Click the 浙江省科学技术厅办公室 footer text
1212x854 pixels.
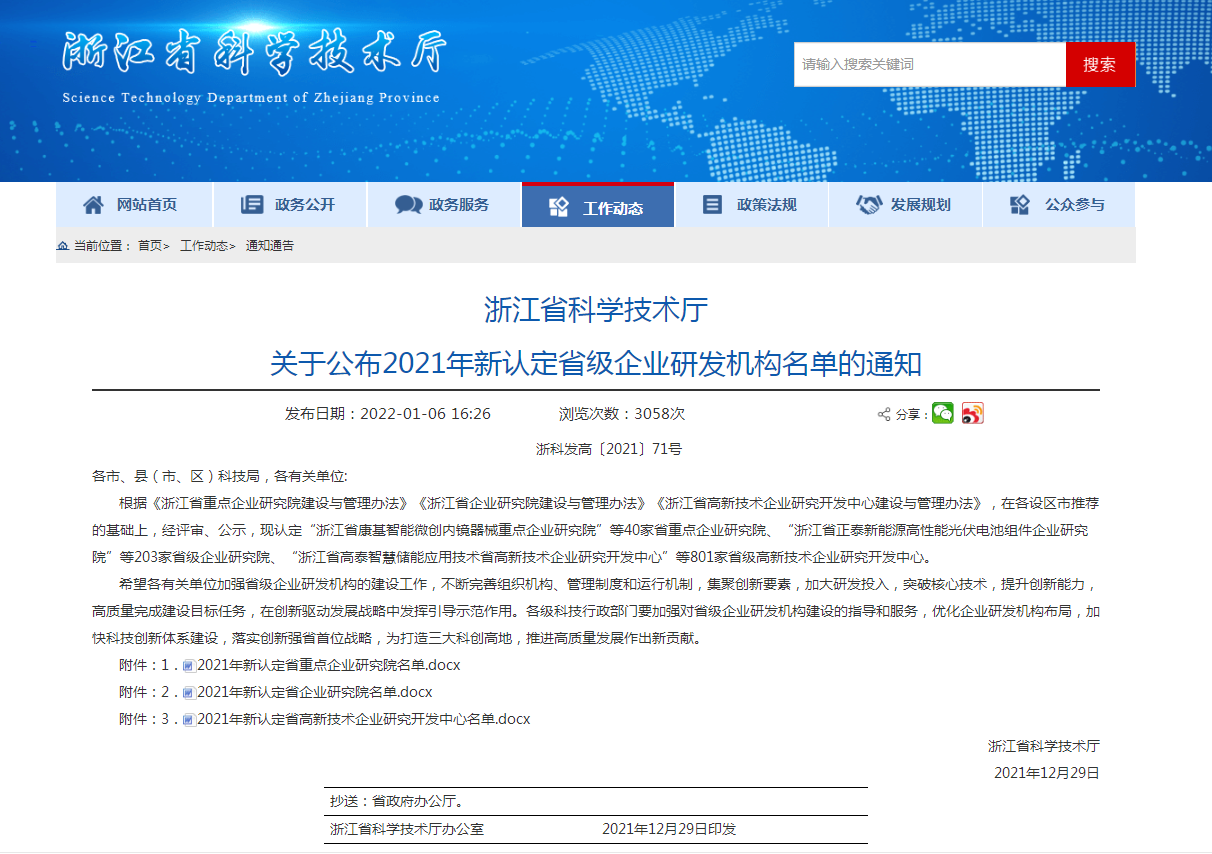point(407,829)
